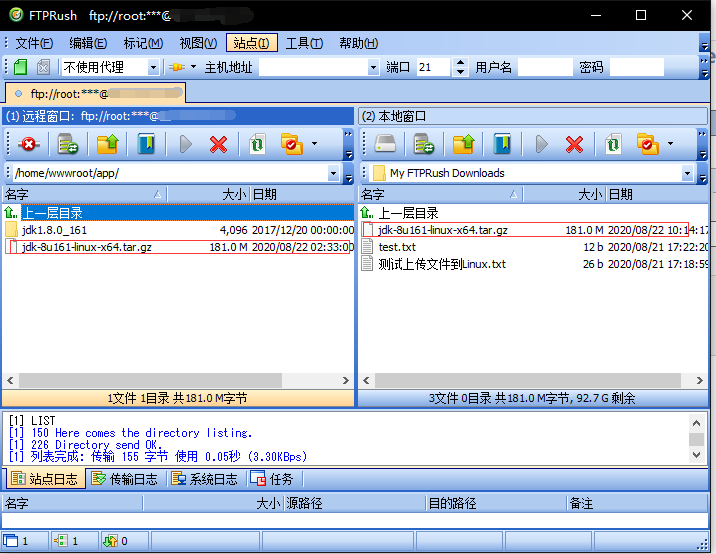
Task: Click the remote pane transfer play arrow
Action: click(185, 144)
